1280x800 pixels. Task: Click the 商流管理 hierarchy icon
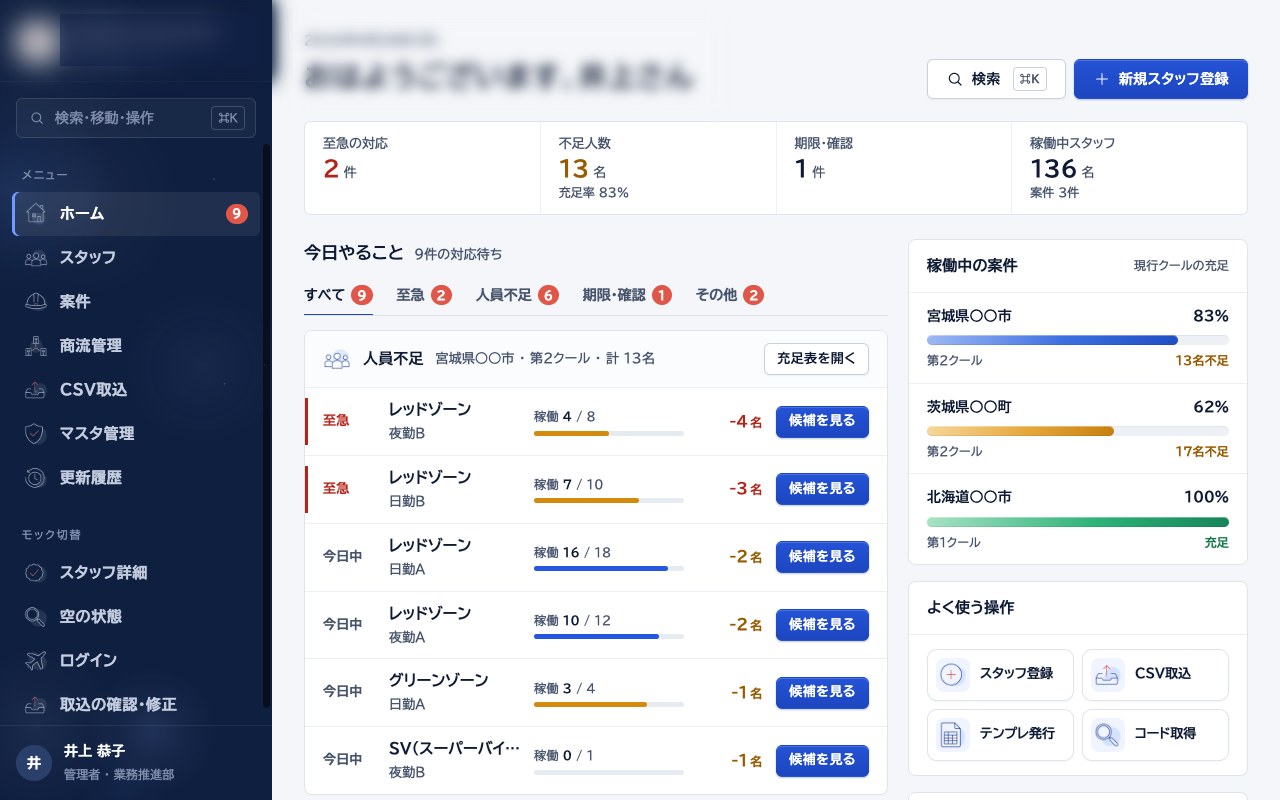pos(36,345)
